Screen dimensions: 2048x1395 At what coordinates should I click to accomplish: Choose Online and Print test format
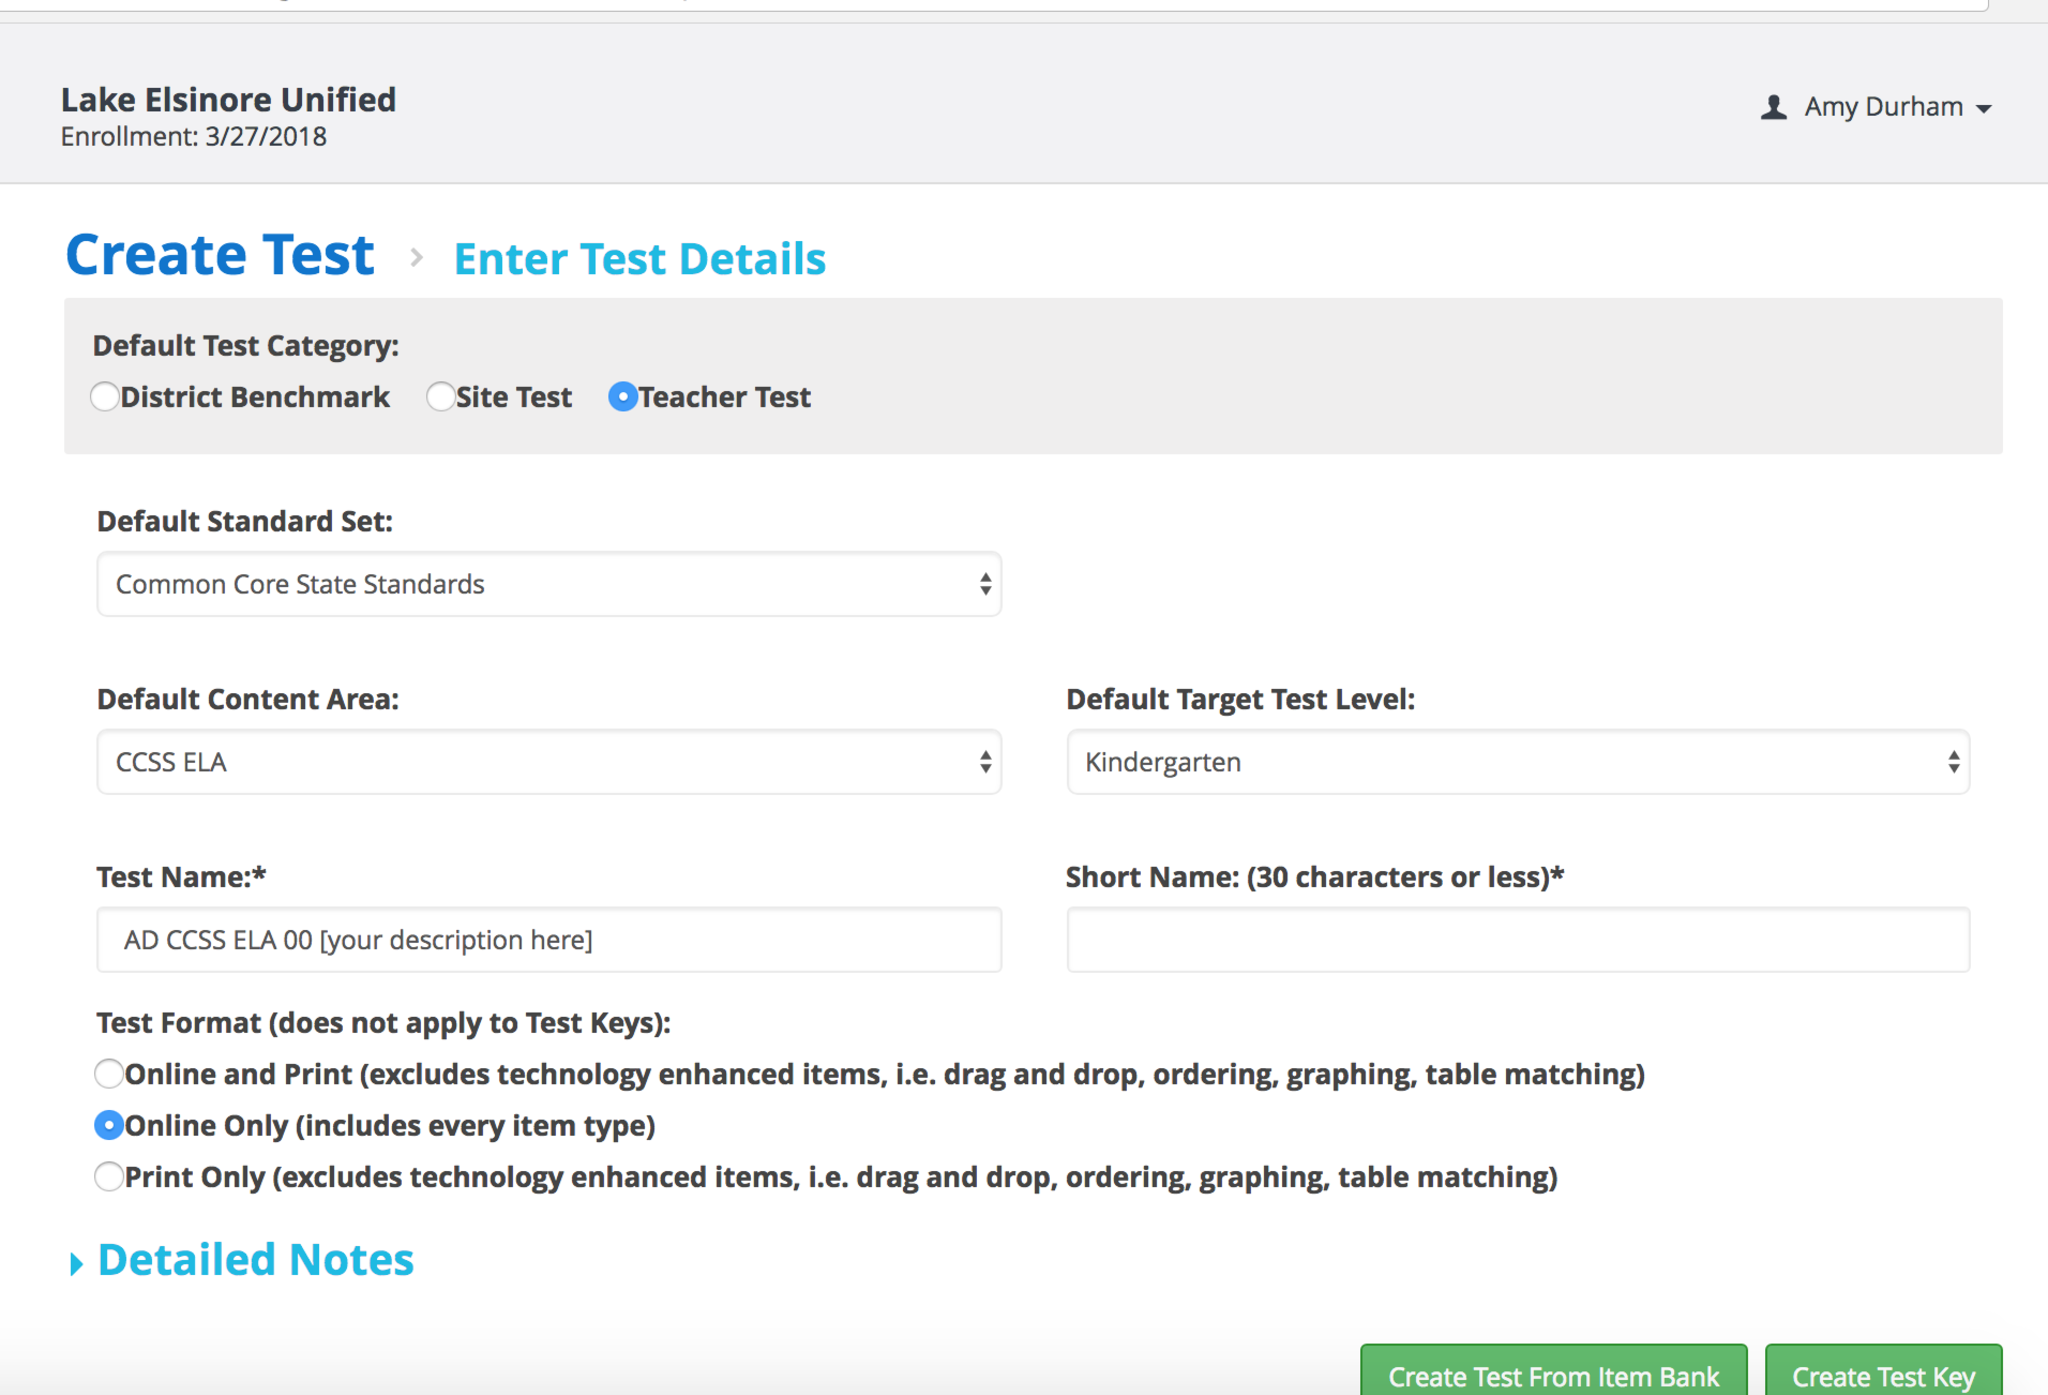click(x=109, y=1074)
